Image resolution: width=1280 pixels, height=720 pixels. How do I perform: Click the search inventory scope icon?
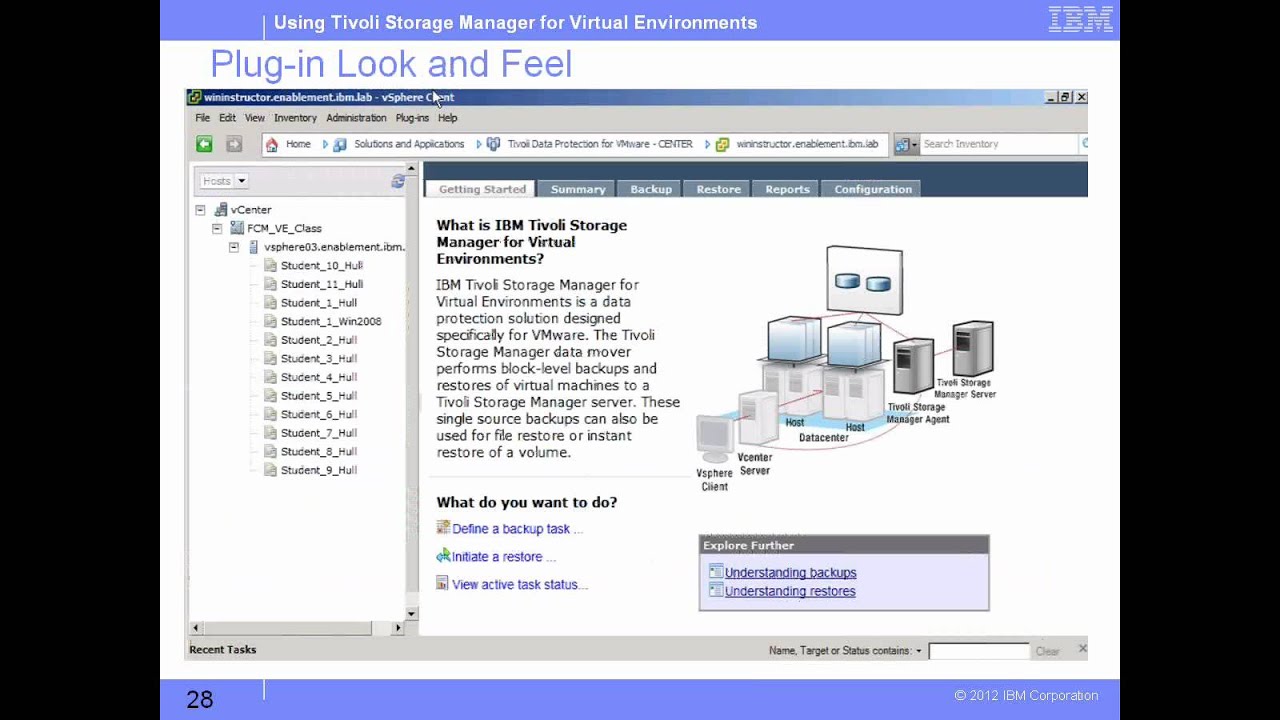coord(905,144)
